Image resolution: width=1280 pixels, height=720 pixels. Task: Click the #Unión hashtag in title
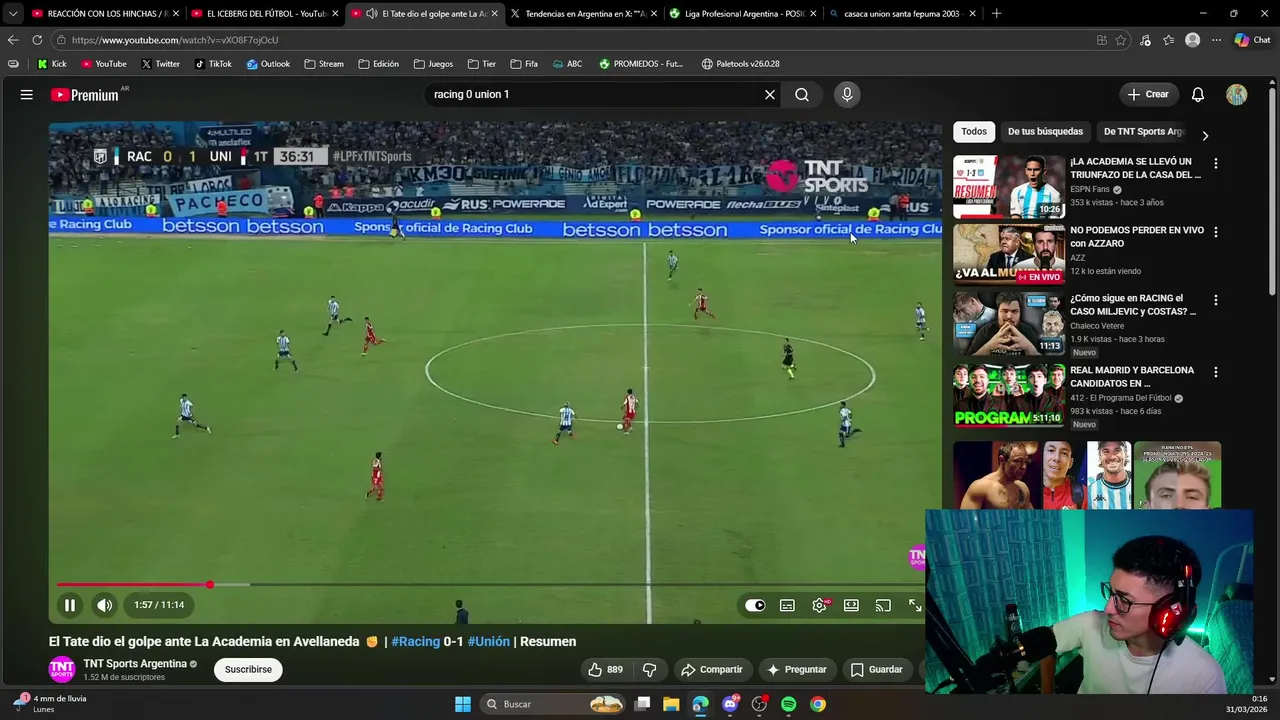(x=489, y=642)
